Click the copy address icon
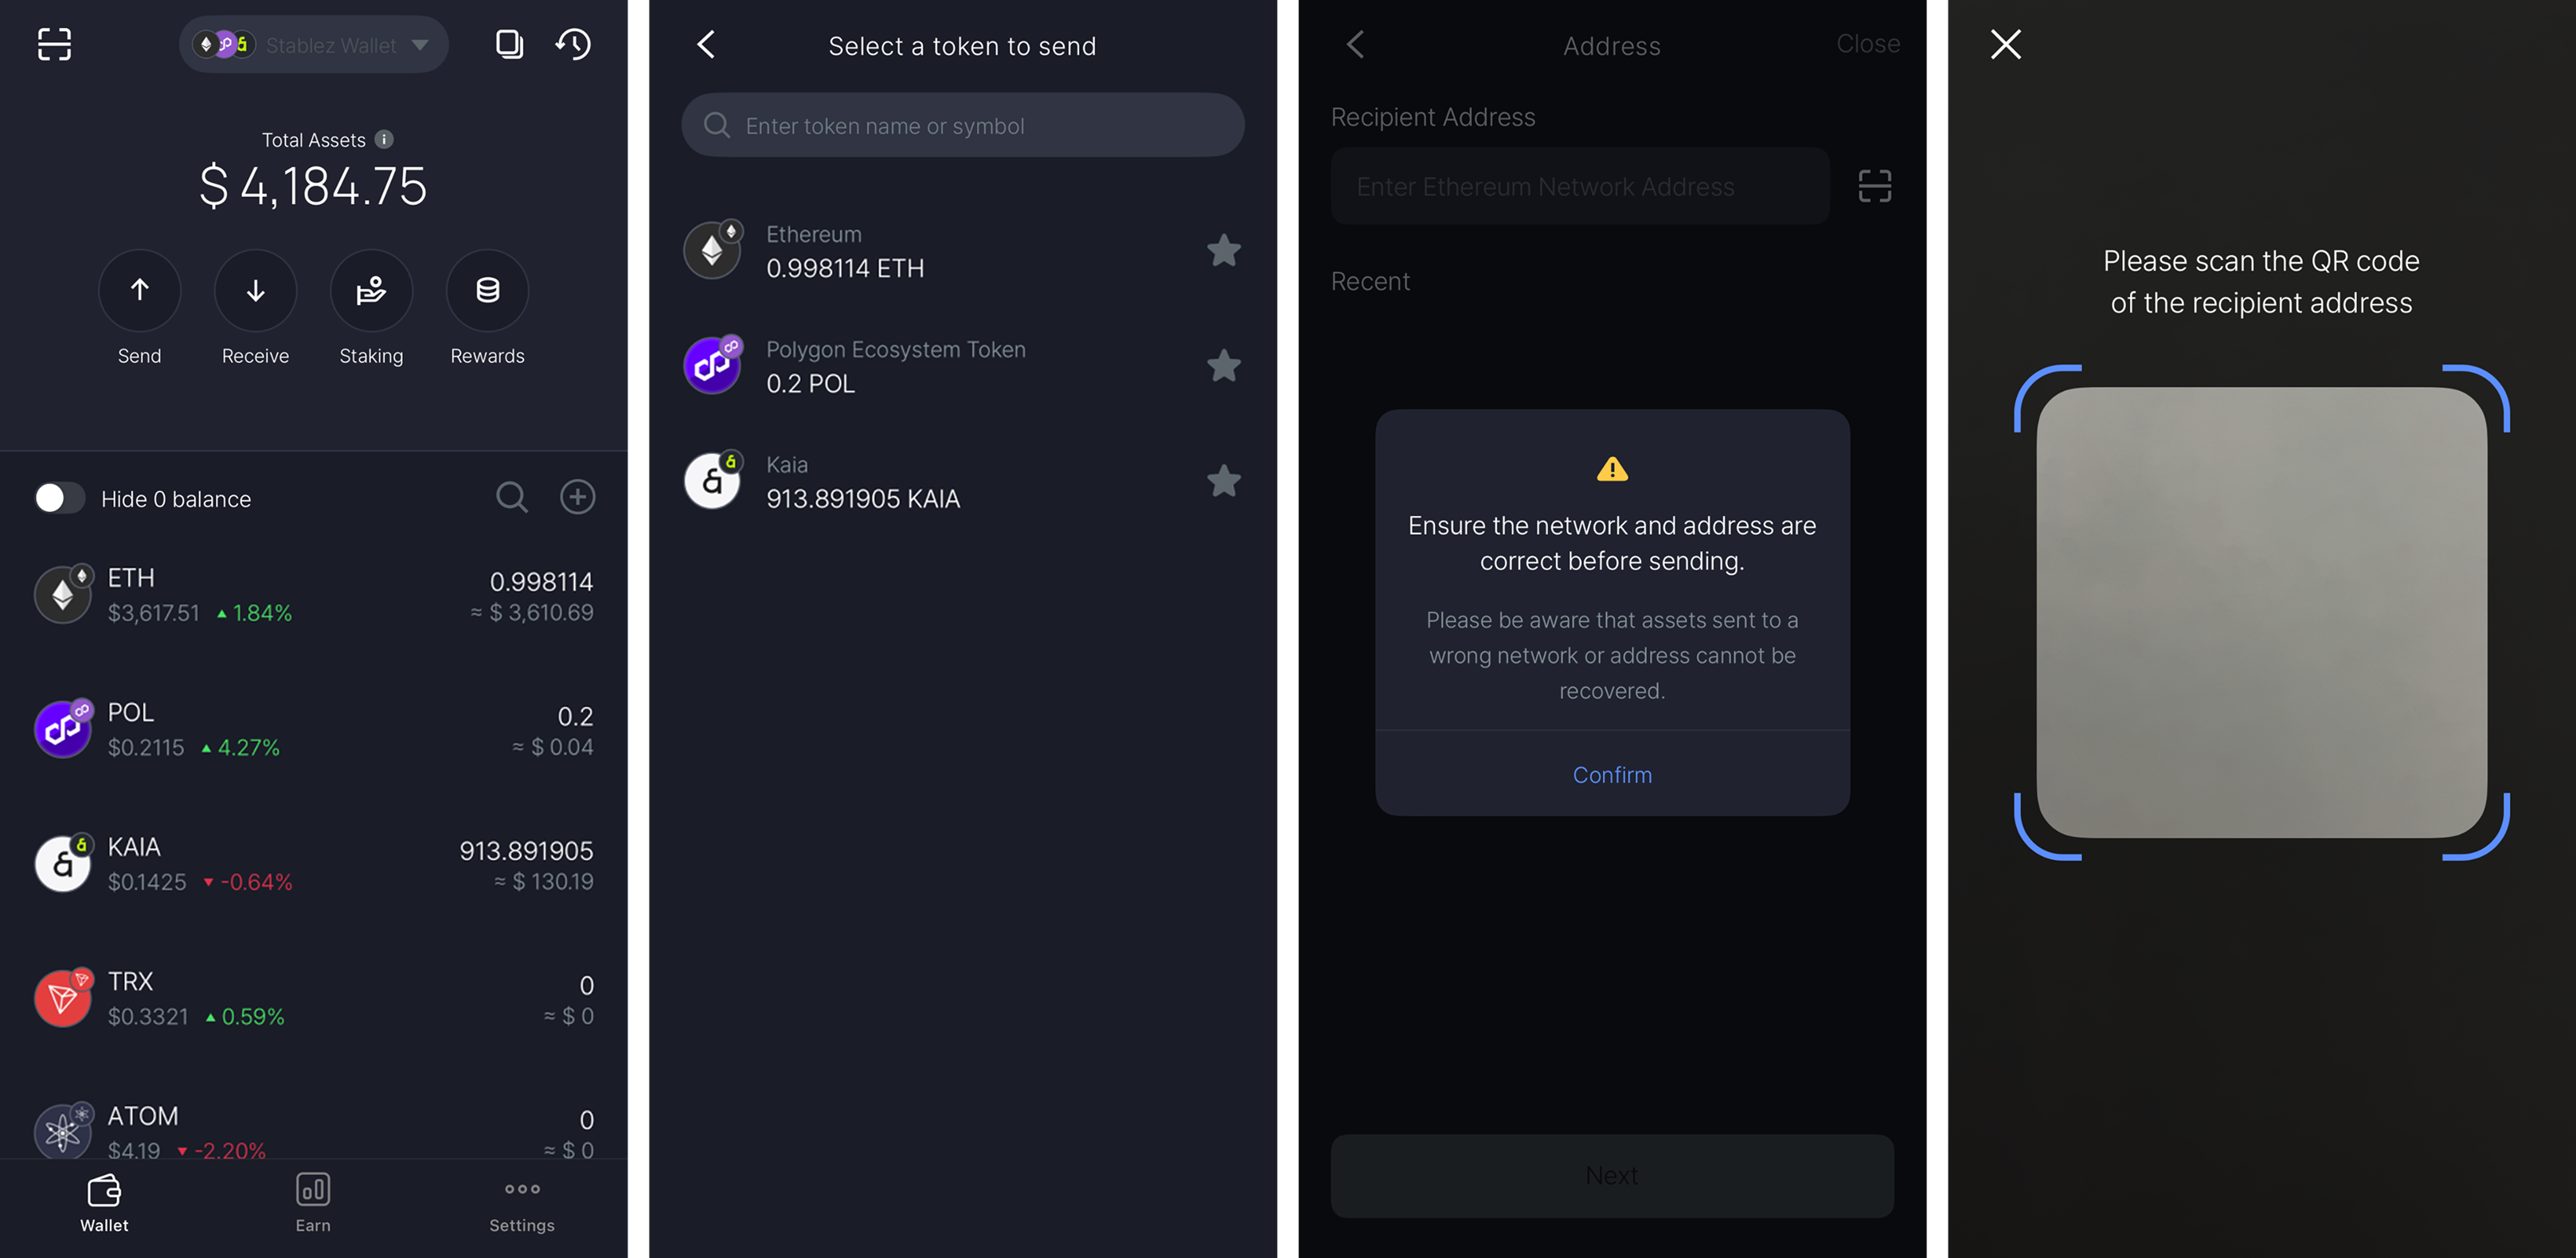The image size is (2576, 1258). tap(509, 44)
